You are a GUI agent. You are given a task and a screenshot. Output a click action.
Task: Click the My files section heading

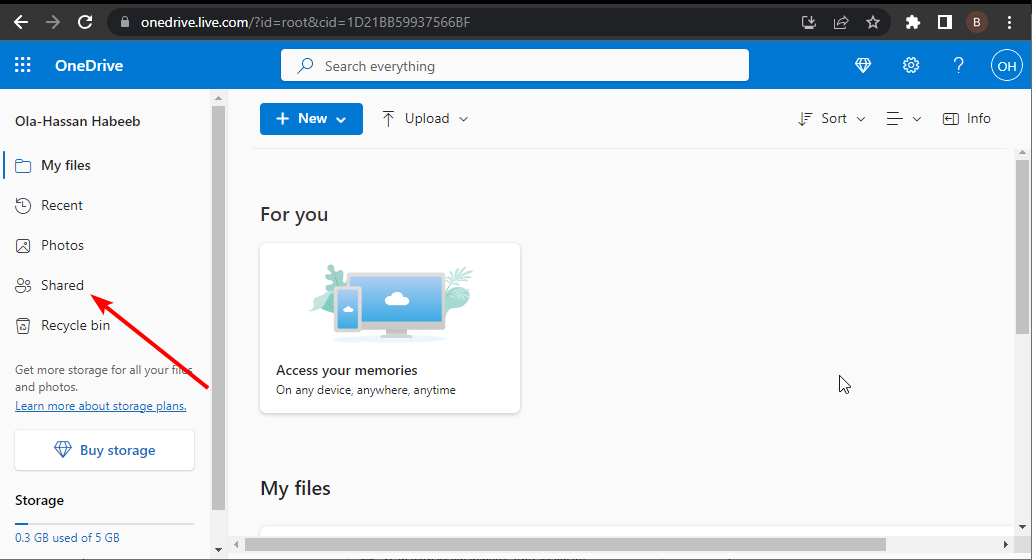pos(296,488)
